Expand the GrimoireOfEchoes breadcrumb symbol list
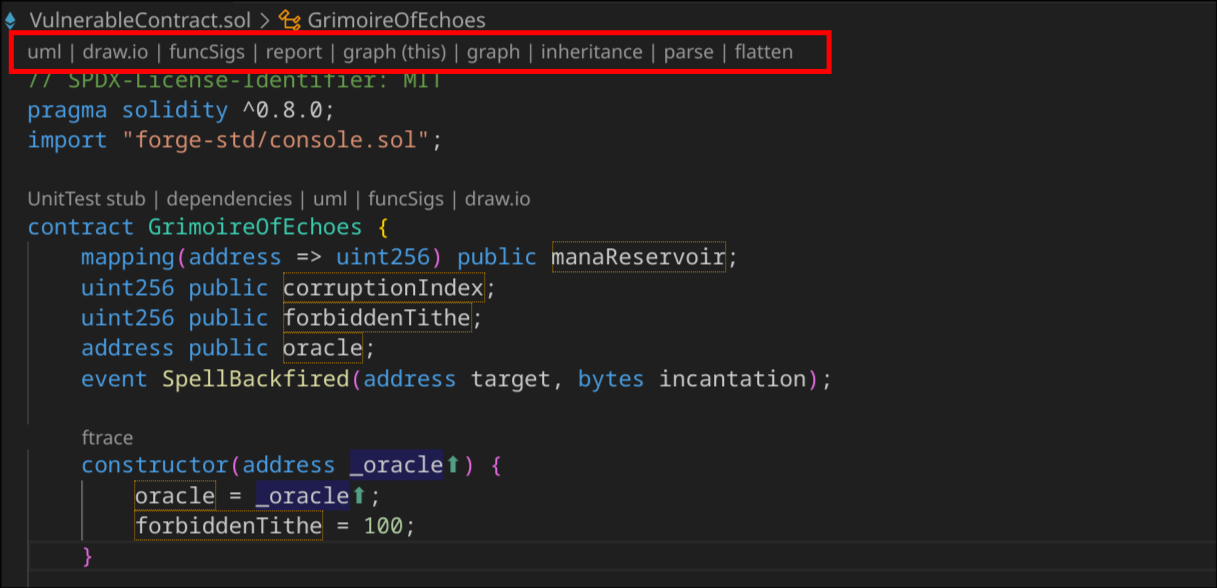1217x588 pixels. coord(396,20)
